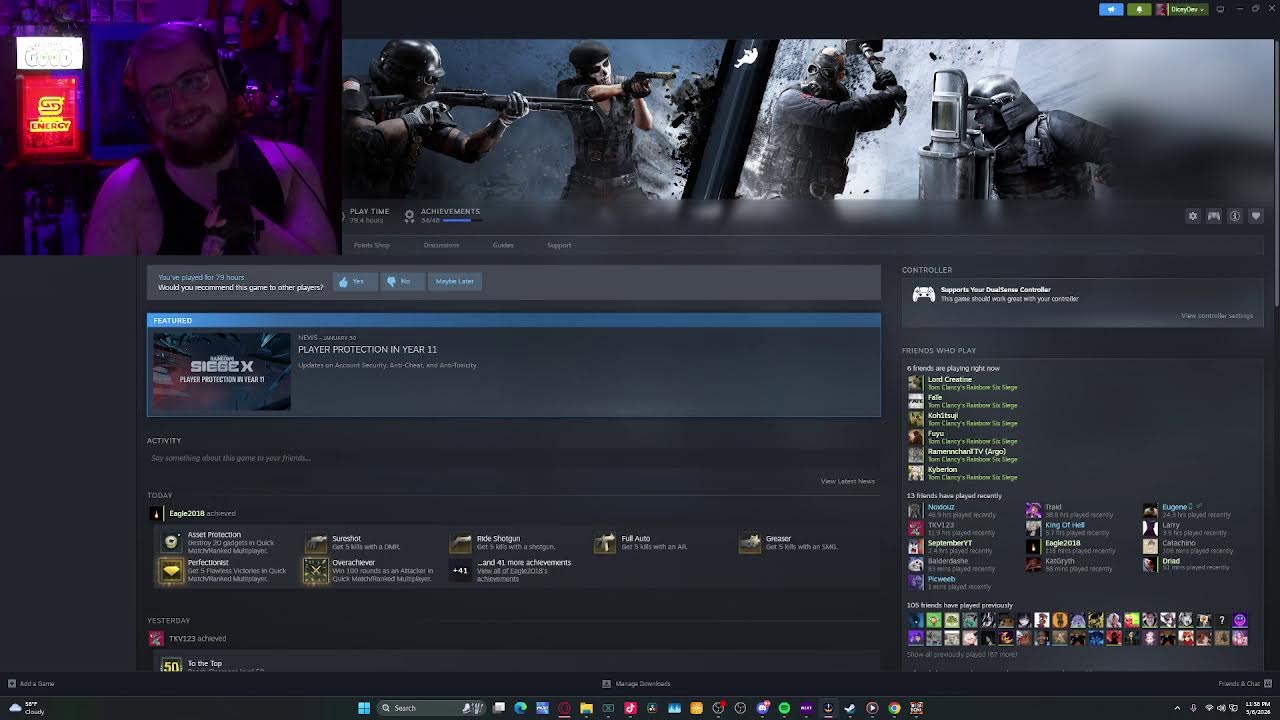Add game to favorites heart icon
This screenshot has width=1280, height=720.
pos(1256,216)
